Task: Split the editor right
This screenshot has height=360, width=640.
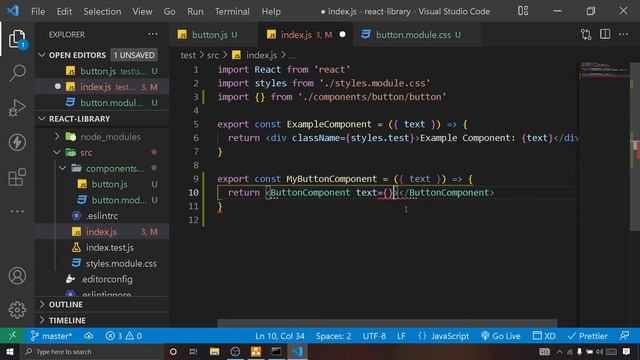Action: coord(605,34)
